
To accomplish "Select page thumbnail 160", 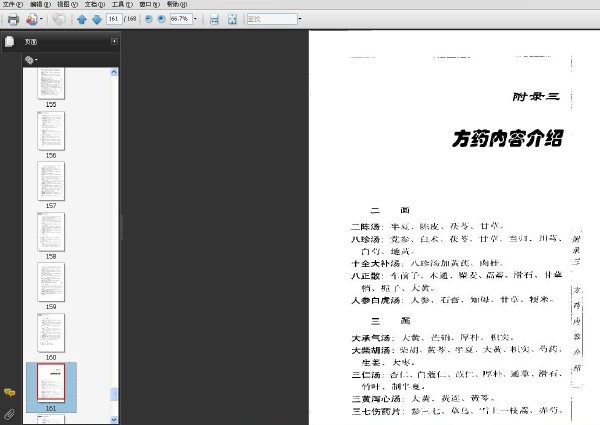I will 51,333.
